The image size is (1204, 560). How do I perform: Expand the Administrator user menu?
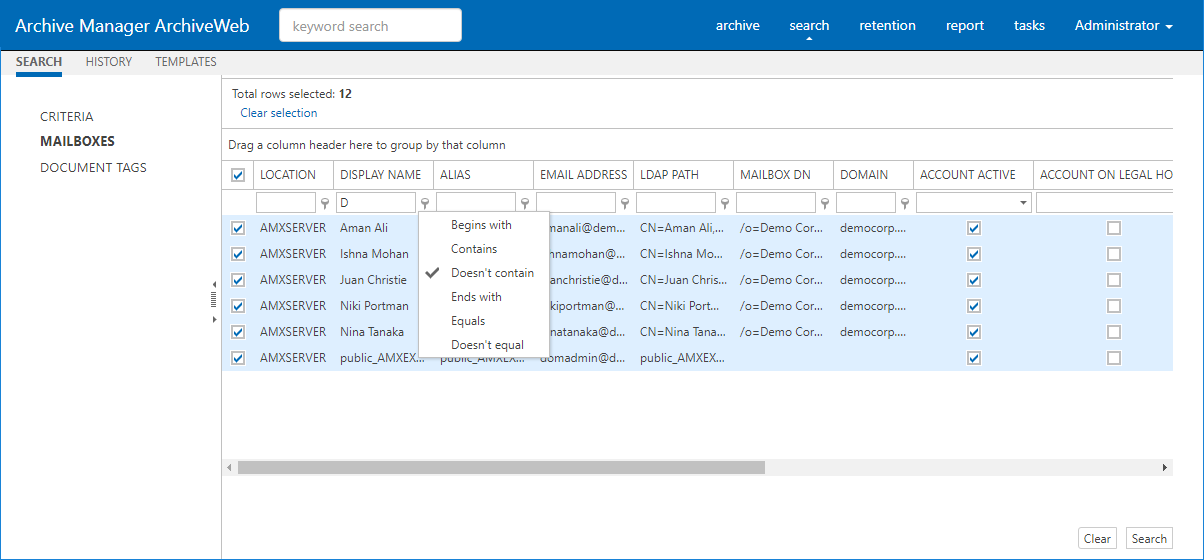tap(1123, 26)
